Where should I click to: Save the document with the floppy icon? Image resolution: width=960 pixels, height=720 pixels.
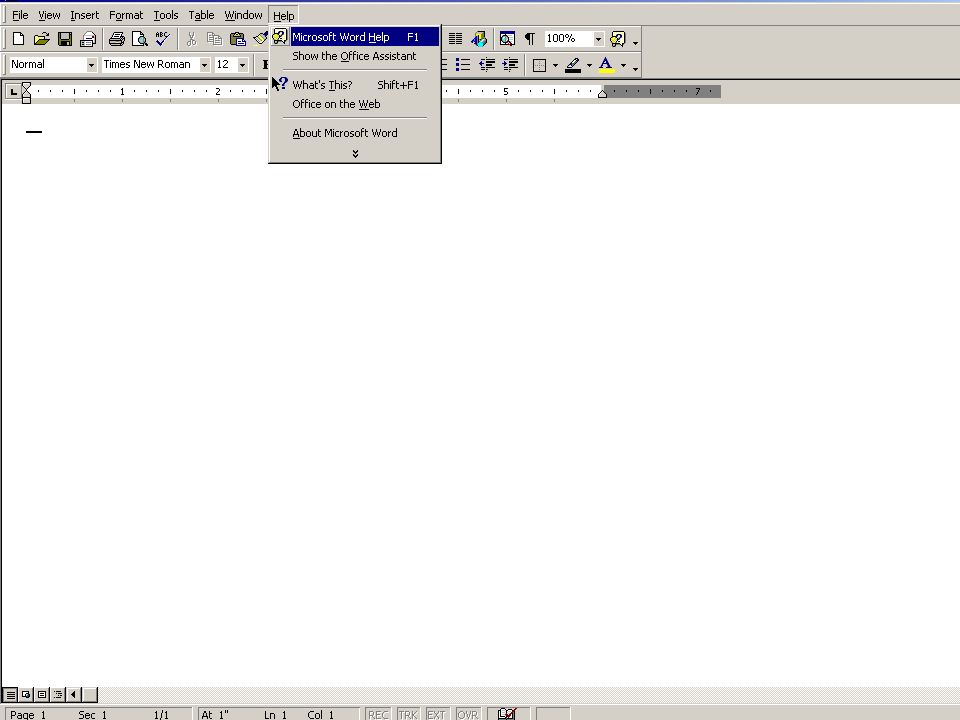pos(64,39)
